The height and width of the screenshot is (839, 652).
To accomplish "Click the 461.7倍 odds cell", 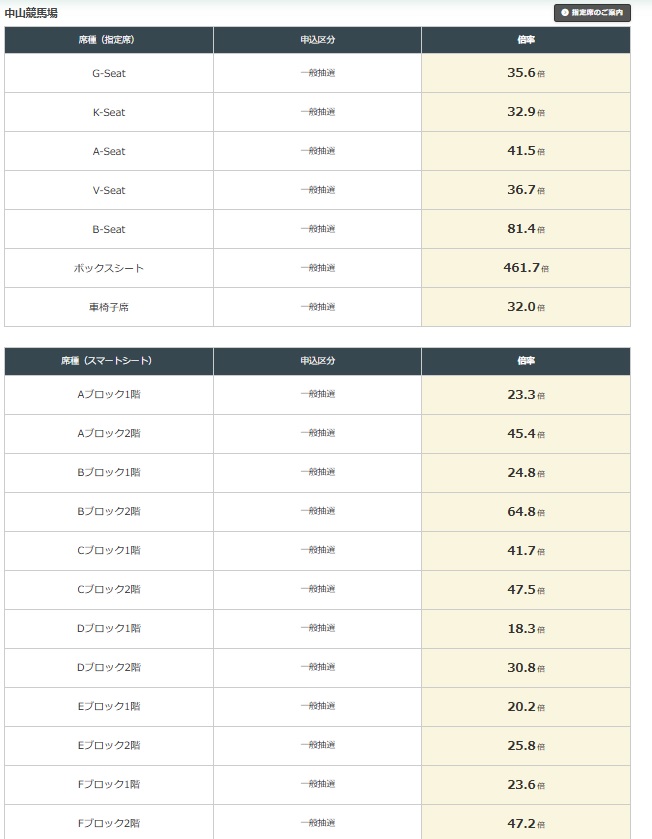I will (525, 268).
